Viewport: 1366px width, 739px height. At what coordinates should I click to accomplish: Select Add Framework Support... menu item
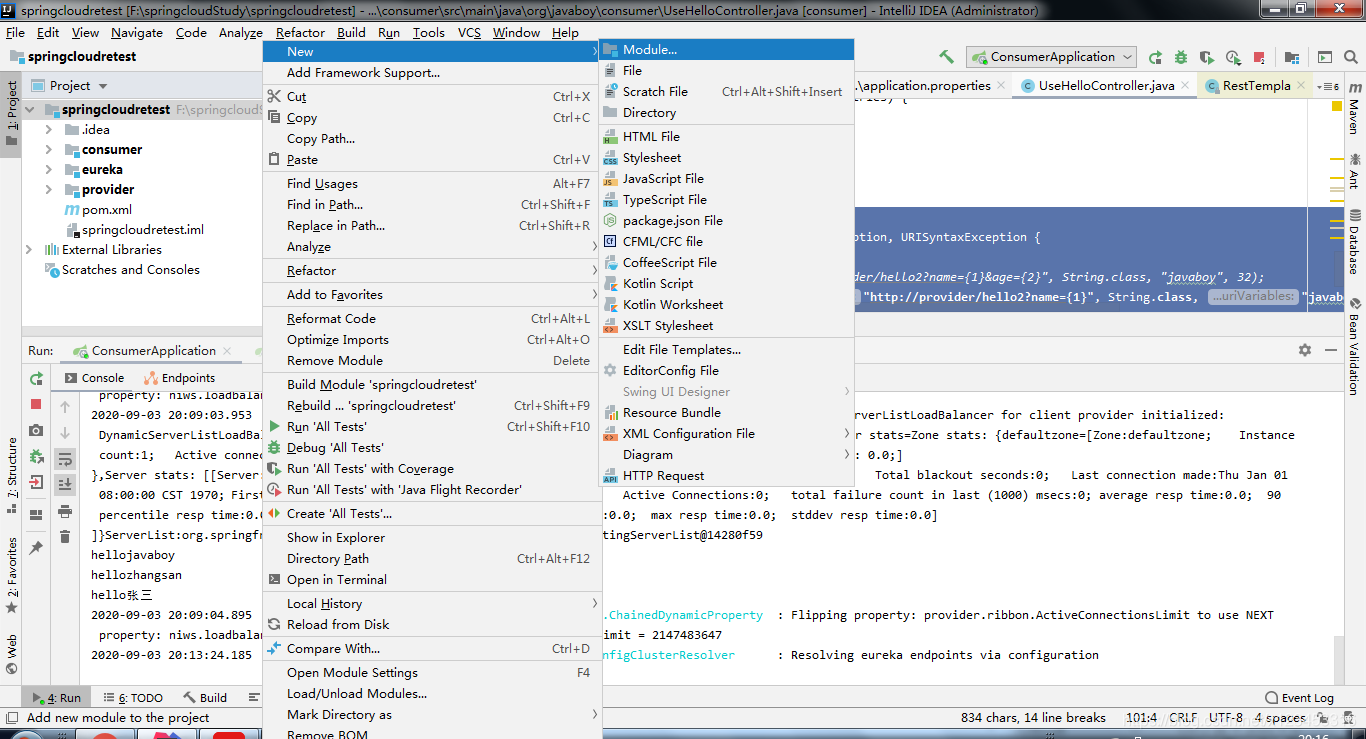(430, 73)
